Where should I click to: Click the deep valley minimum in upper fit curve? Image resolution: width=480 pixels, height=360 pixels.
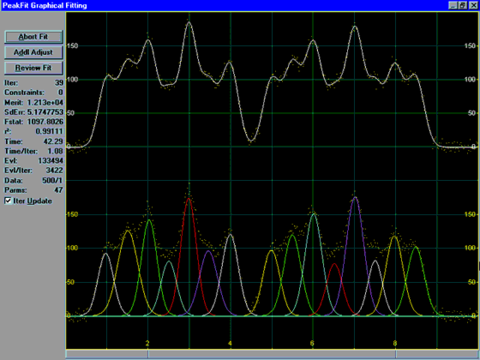251,141
